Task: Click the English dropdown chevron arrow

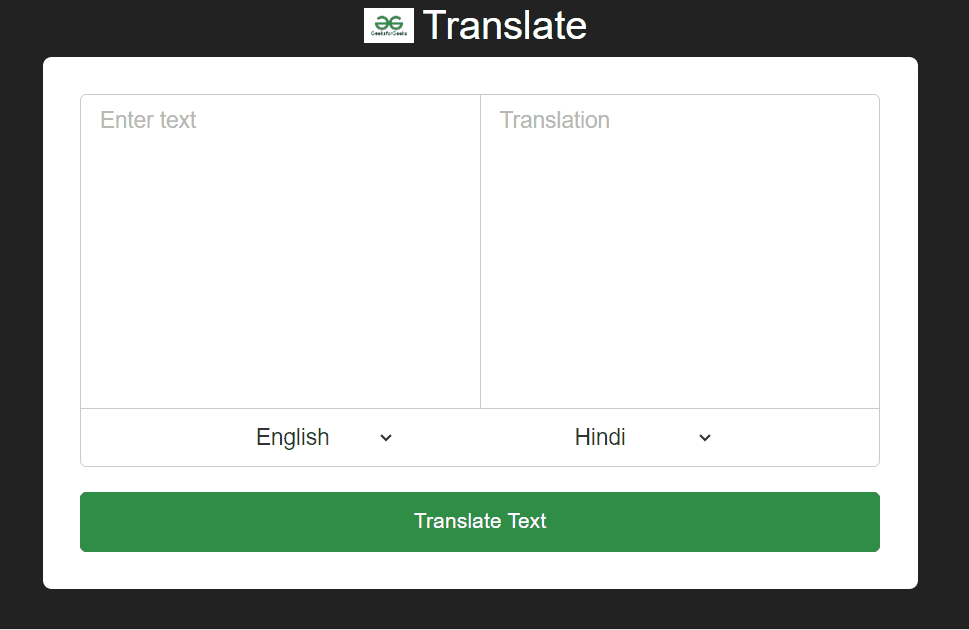Action: click(386, 438)
